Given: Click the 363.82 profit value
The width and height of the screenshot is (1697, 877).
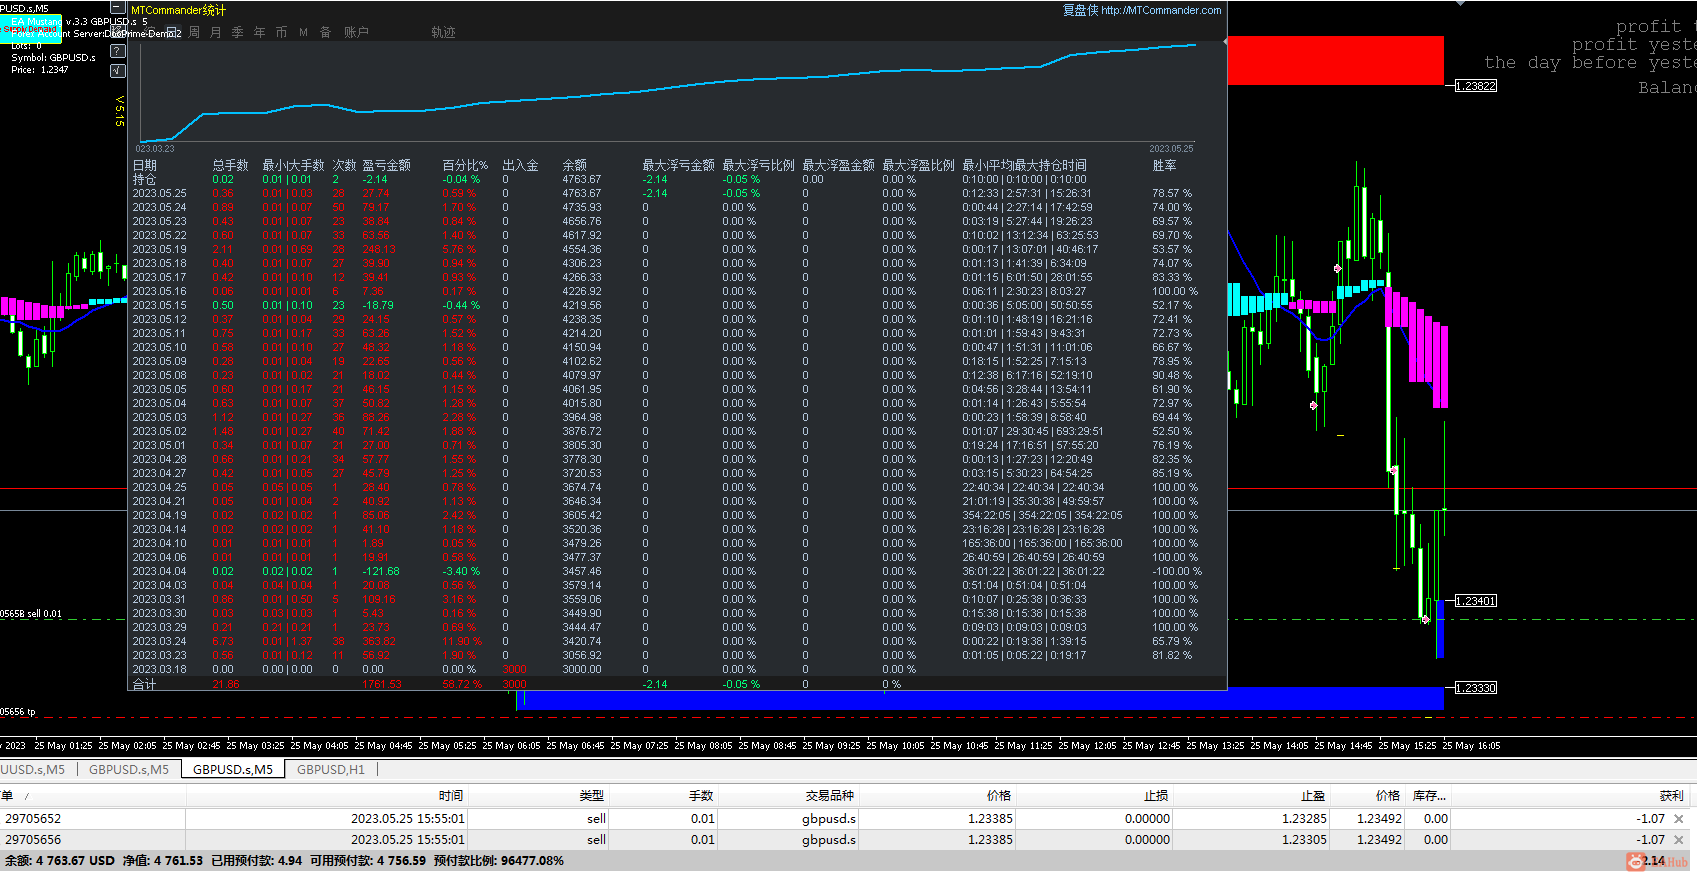Looking at the screenshot, I should click(379, 642).
